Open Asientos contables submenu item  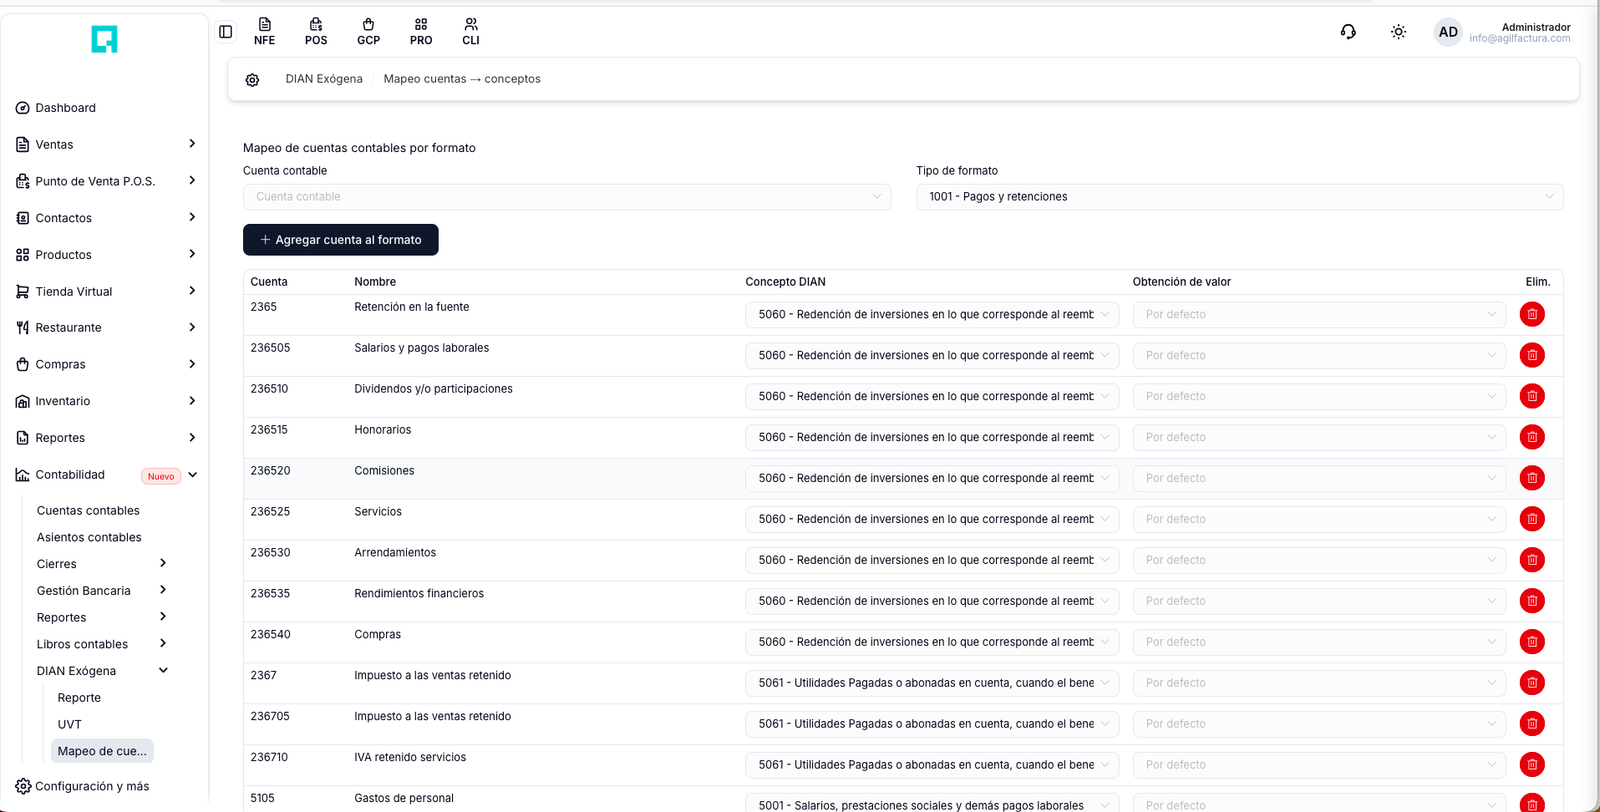[x=89, y=537]
